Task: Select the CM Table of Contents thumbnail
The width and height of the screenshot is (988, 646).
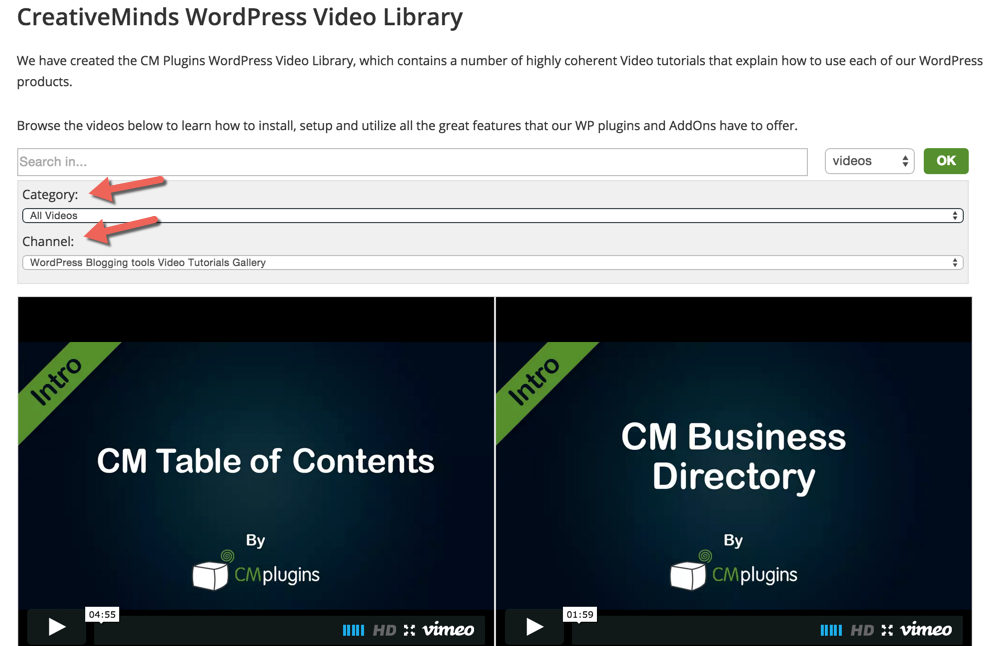Action: [x=256, y=471]
